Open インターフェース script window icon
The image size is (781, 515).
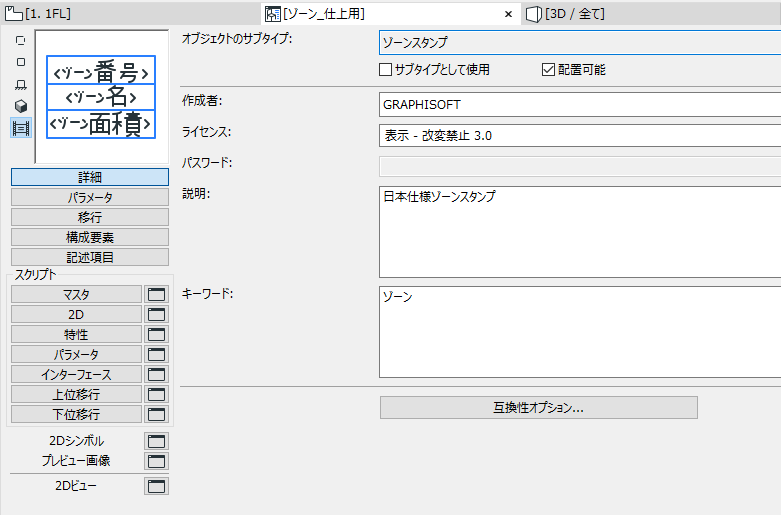[156, 374]
